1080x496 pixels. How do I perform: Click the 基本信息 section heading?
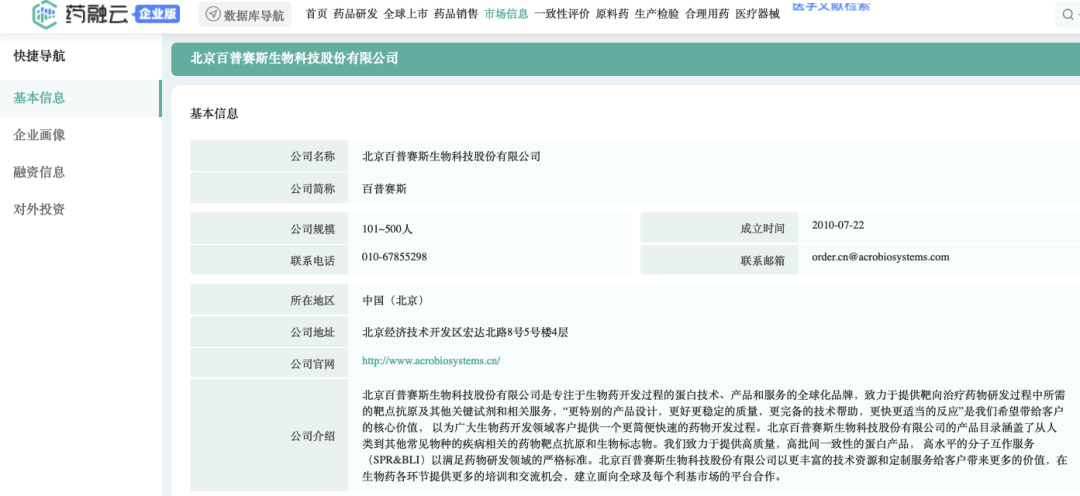[x=214, y=114]
